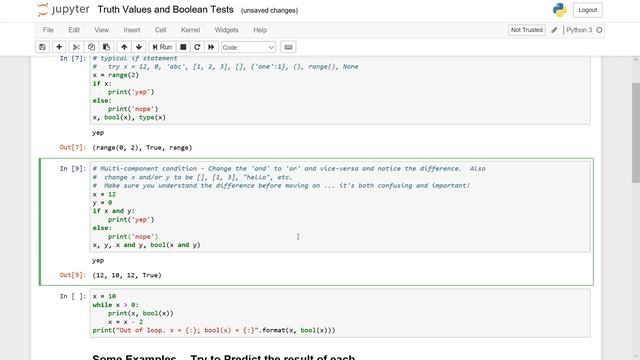The image size is (640, 360).
Task: Open the command palette keyboard icon
Action: point(288,47)
